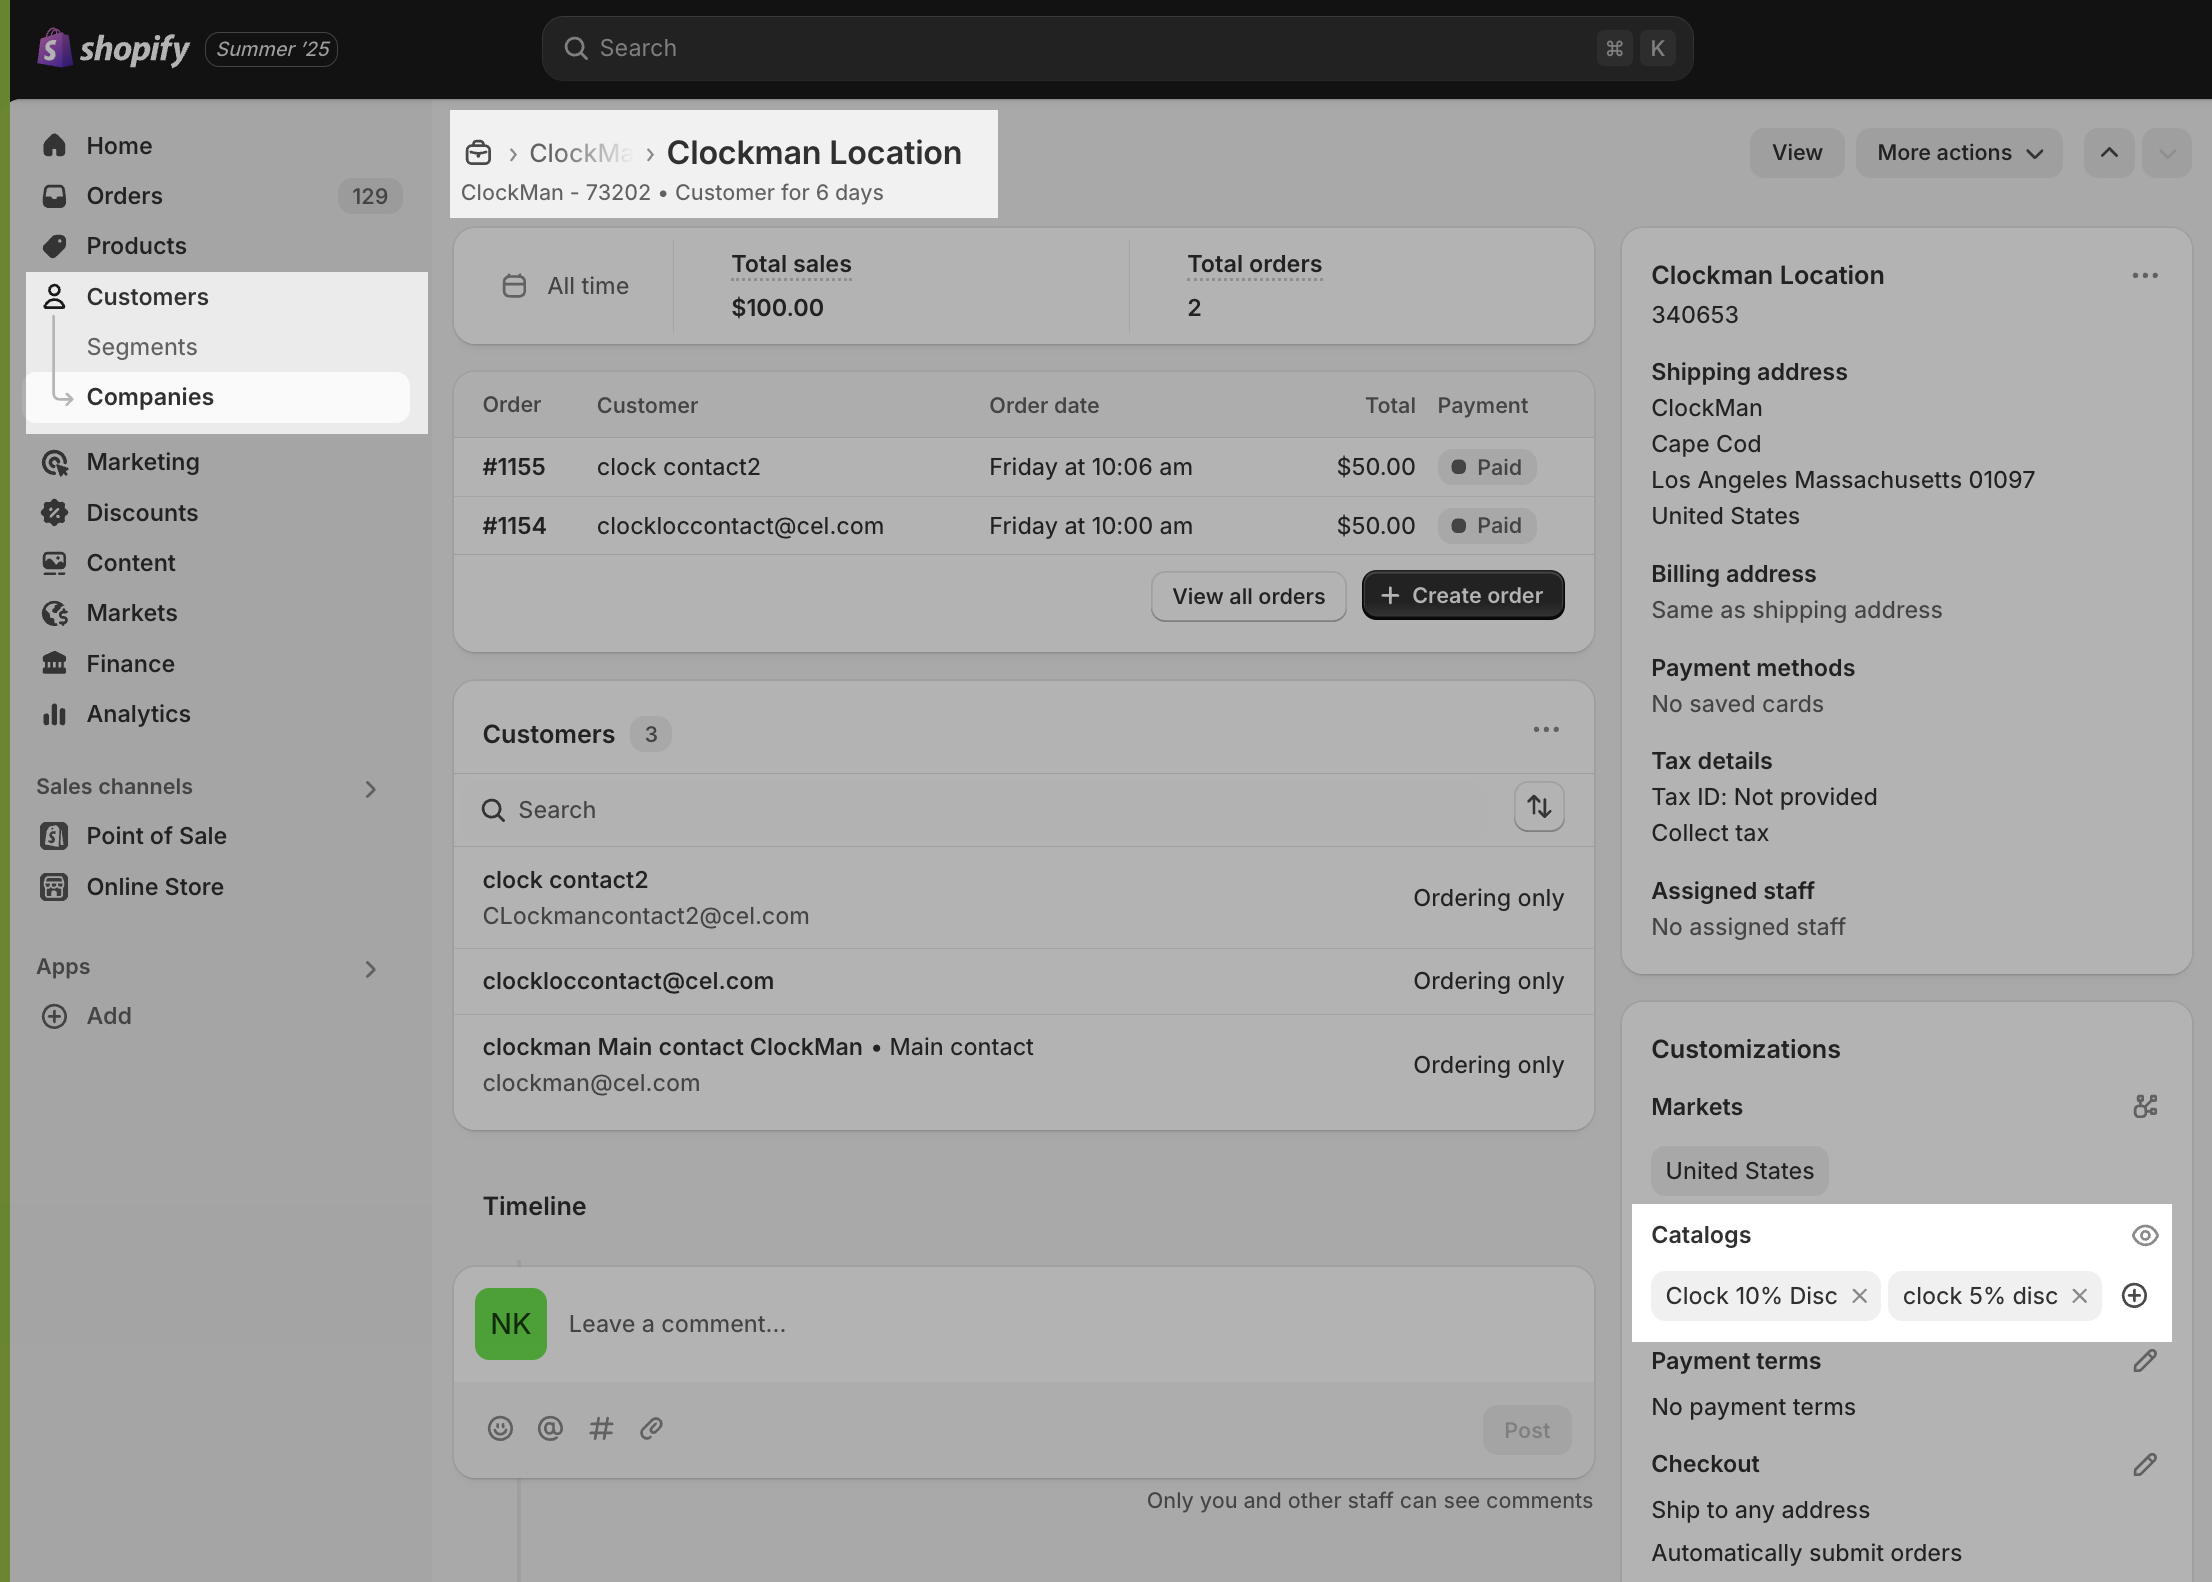Open order #1155
Image resolution: width=2212 pixels, height=1582 pixels.
pyautogui.click(x=1023, y=467)
